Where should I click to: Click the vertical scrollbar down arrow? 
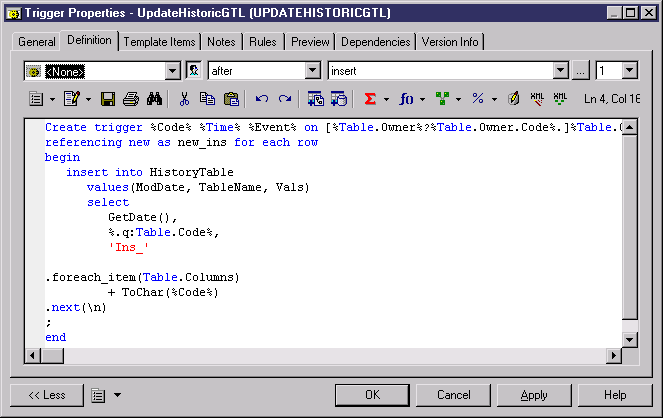[x=629, y=339]
